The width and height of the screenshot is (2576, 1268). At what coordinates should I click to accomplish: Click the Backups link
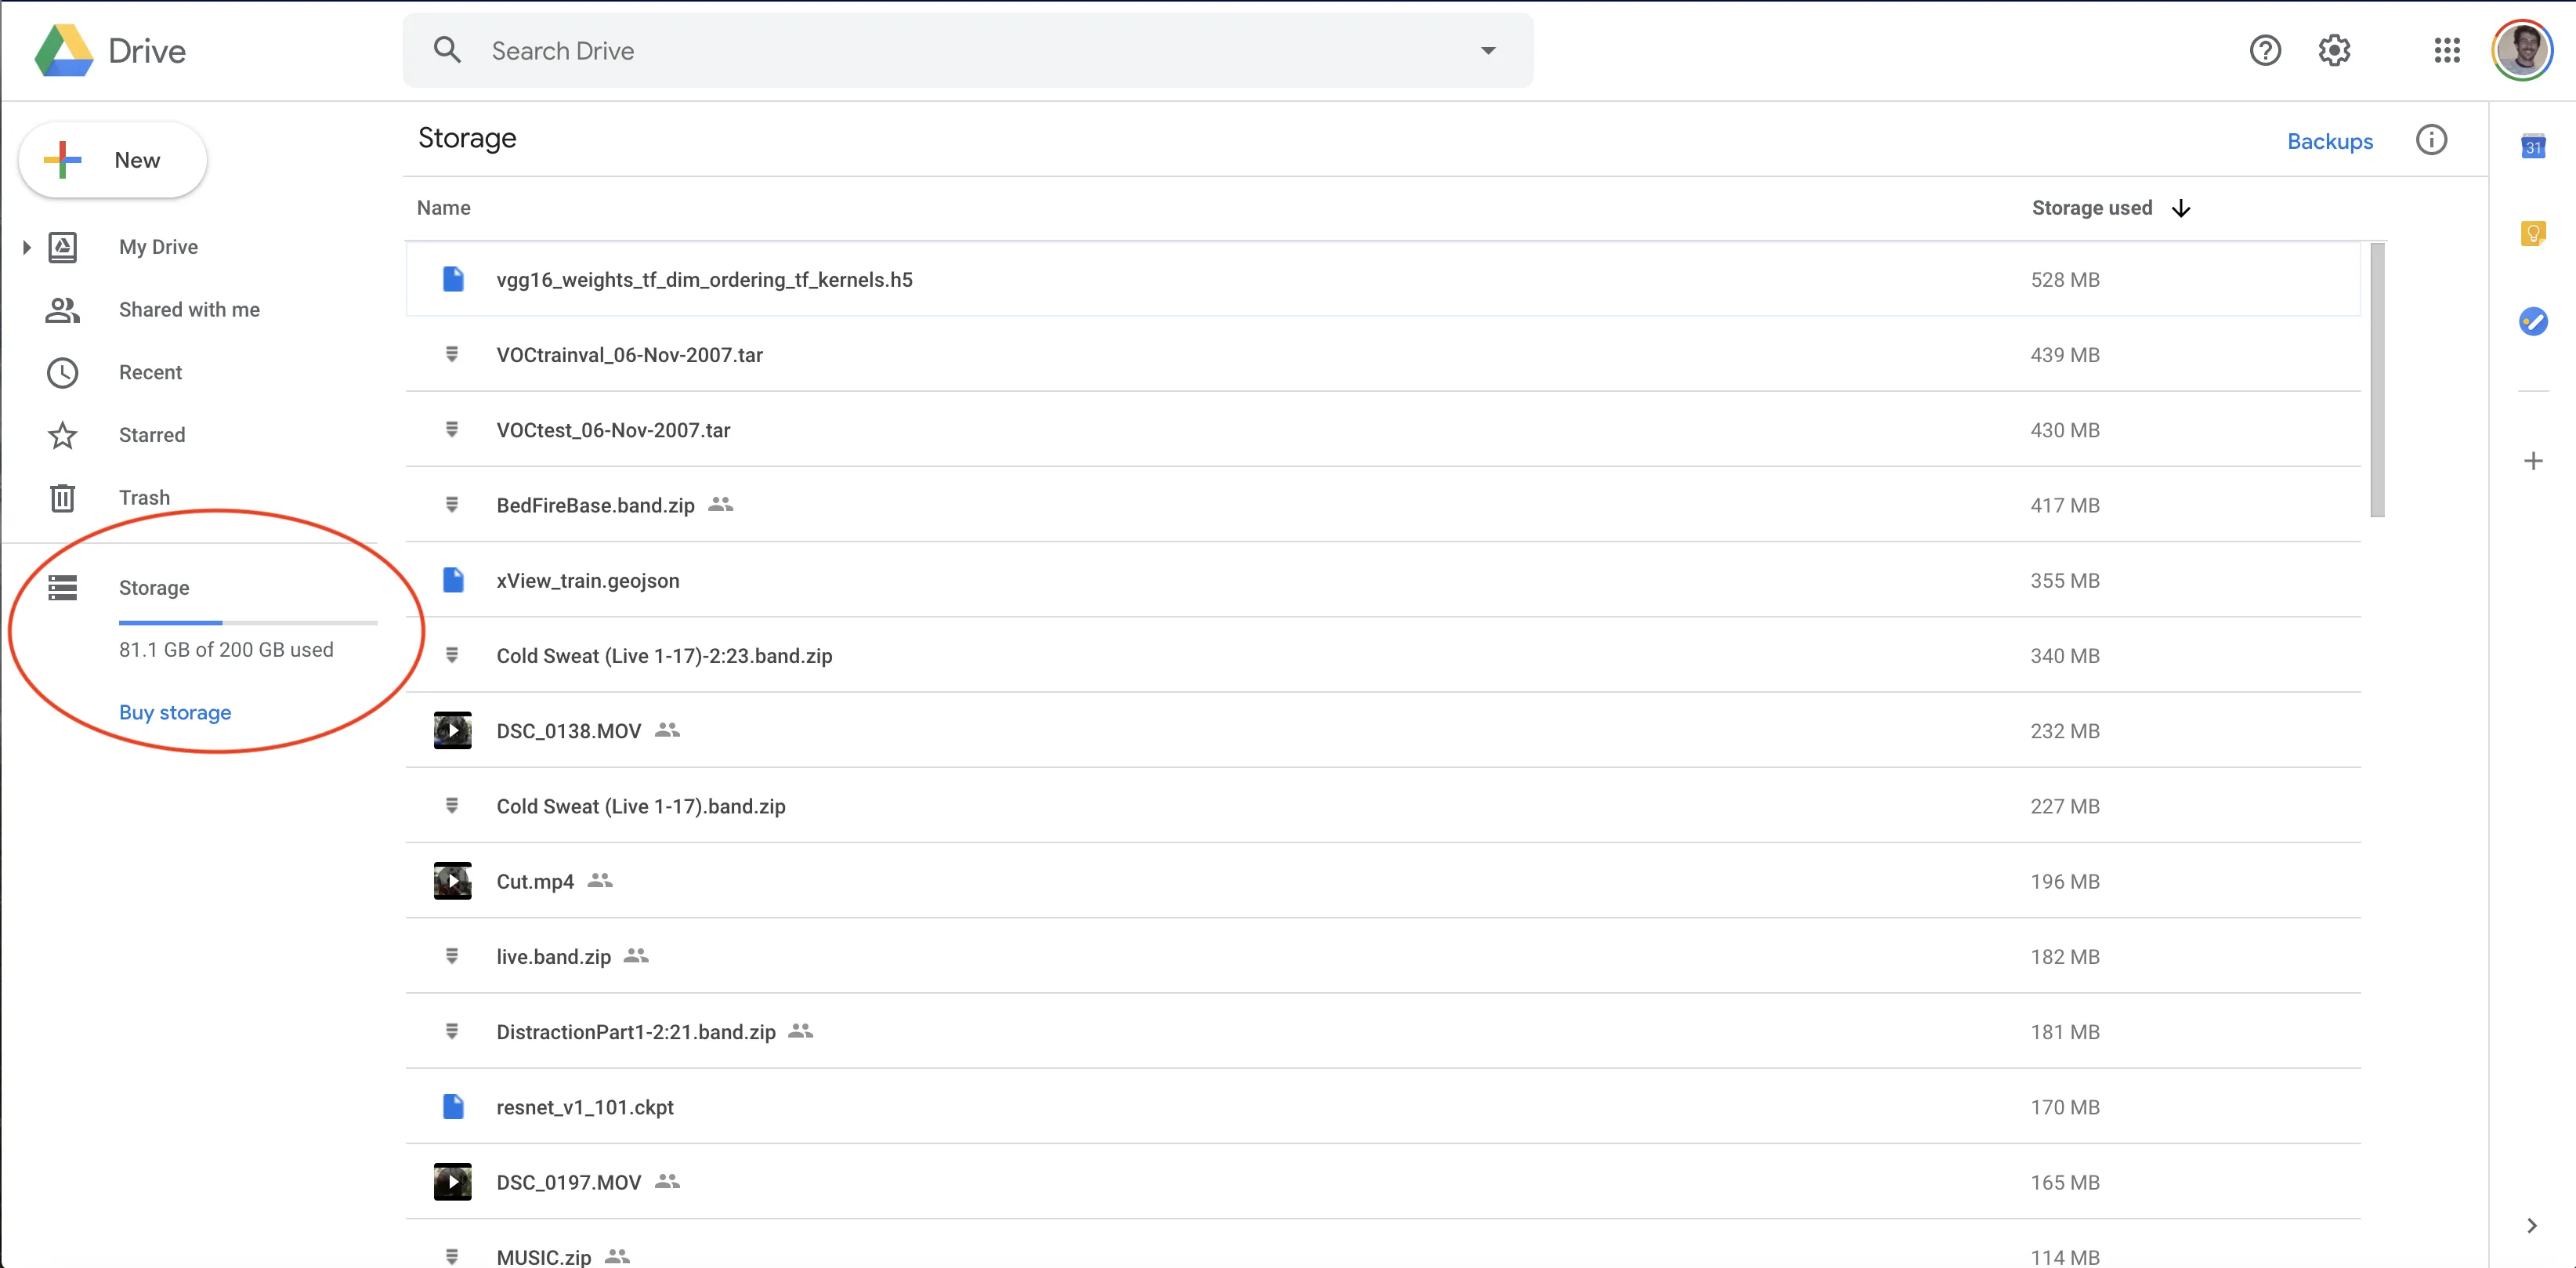(x=2329, y=141)
